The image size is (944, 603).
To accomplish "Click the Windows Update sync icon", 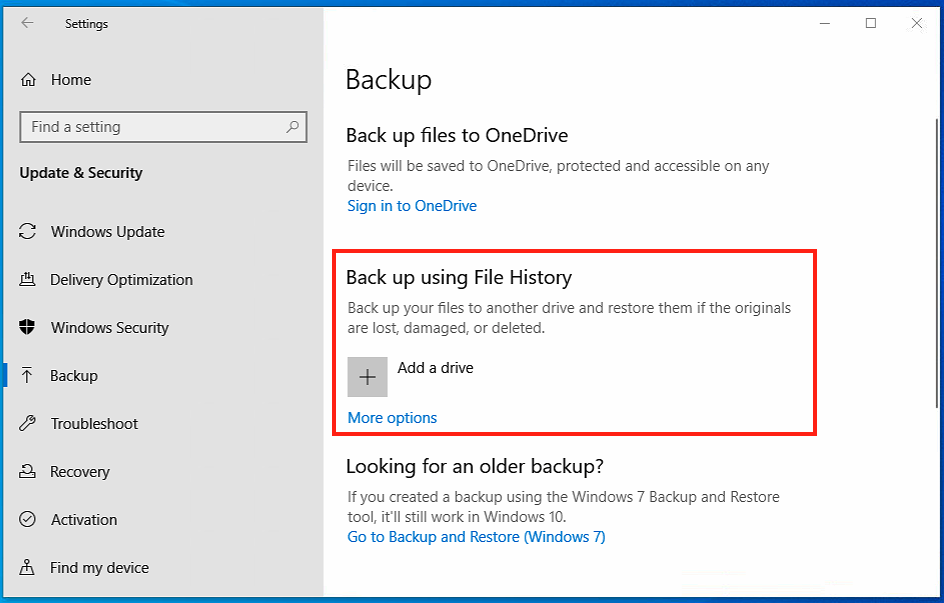I will coord(29,232).
